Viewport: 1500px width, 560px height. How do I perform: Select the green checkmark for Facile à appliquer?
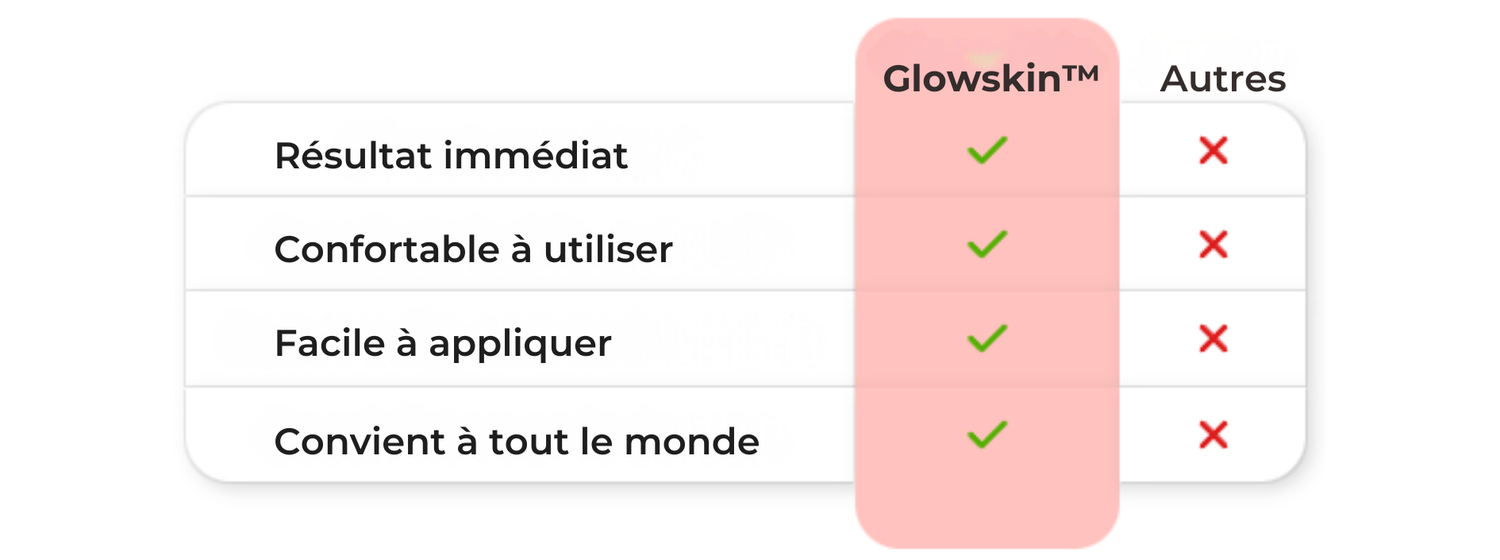pyautogui.click(x=987, y=339)
